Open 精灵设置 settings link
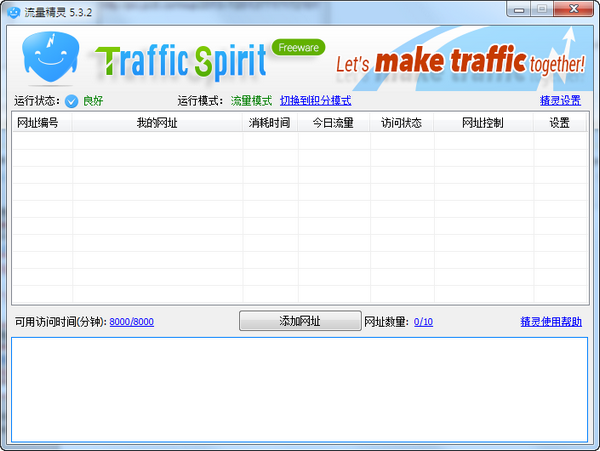Screen dimensions: 600x451 click(560, 101)
